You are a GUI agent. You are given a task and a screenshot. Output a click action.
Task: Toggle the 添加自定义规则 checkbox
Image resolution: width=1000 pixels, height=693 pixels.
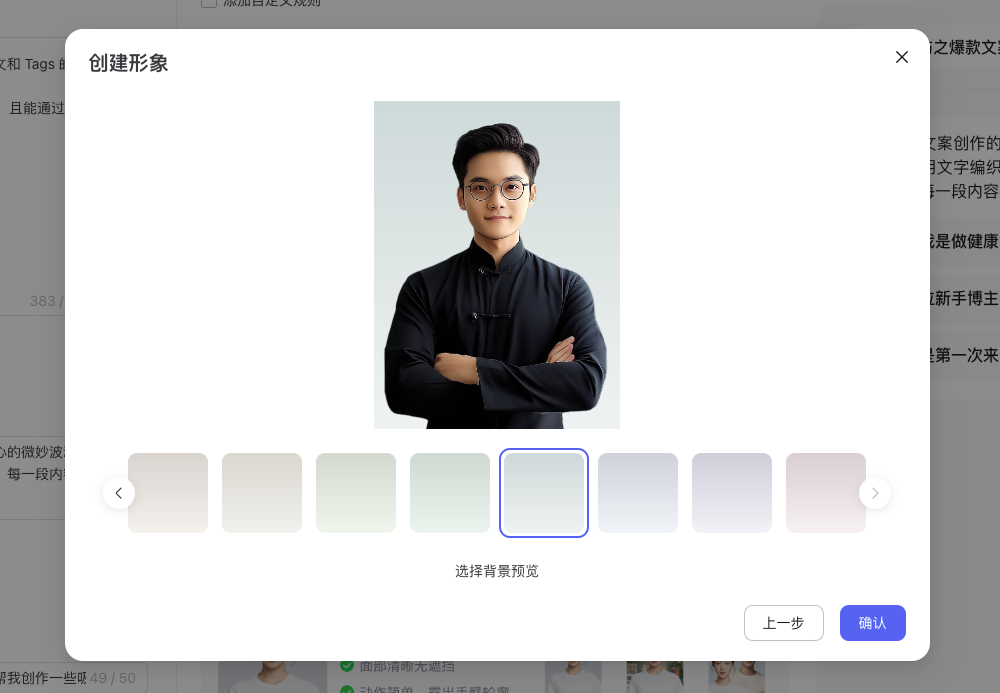(209, 2)
